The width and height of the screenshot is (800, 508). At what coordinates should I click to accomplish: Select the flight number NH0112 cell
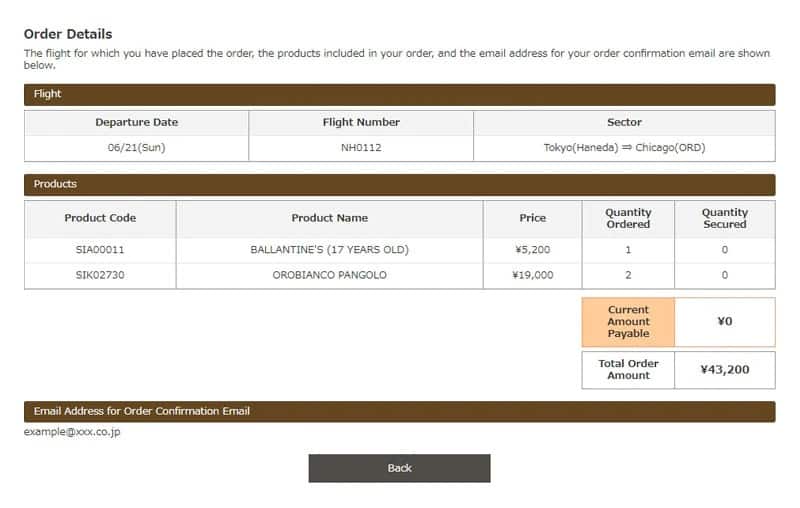click(x=361, y=148)
